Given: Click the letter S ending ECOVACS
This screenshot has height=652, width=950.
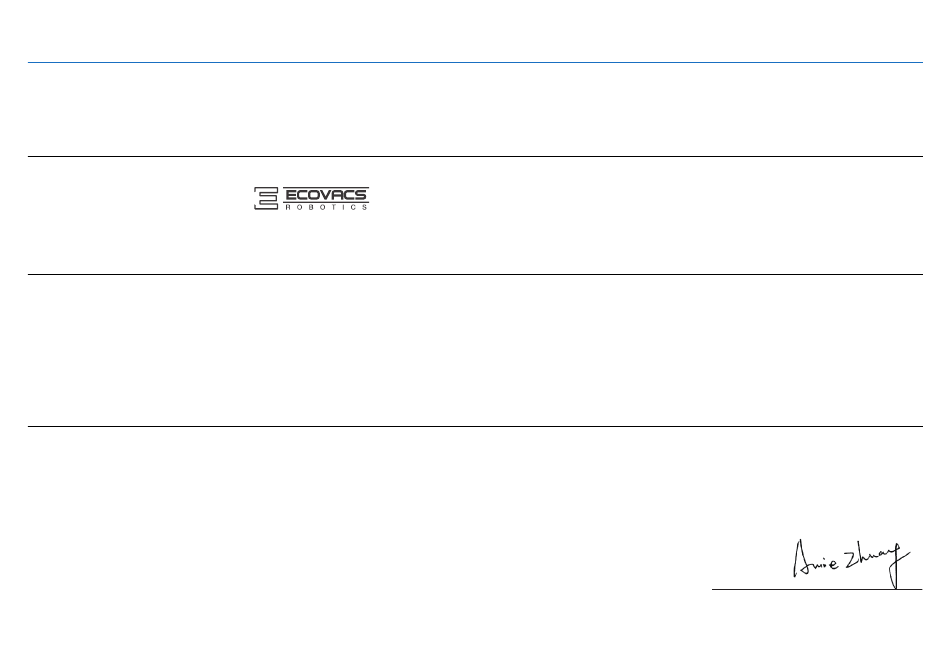Looking at the screenshot, I should pyautogui.click(x=360, y=195).
